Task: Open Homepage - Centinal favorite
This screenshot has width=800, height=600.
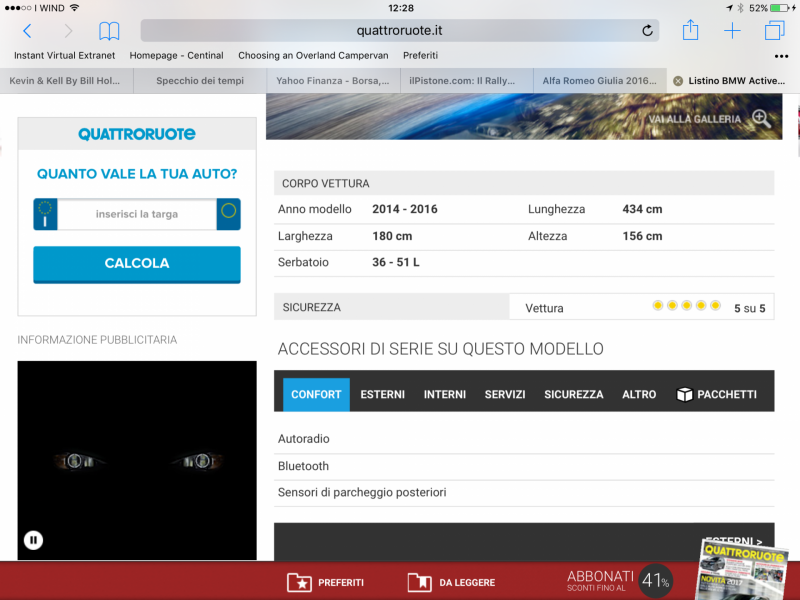Action: click(x=177, y=55)
